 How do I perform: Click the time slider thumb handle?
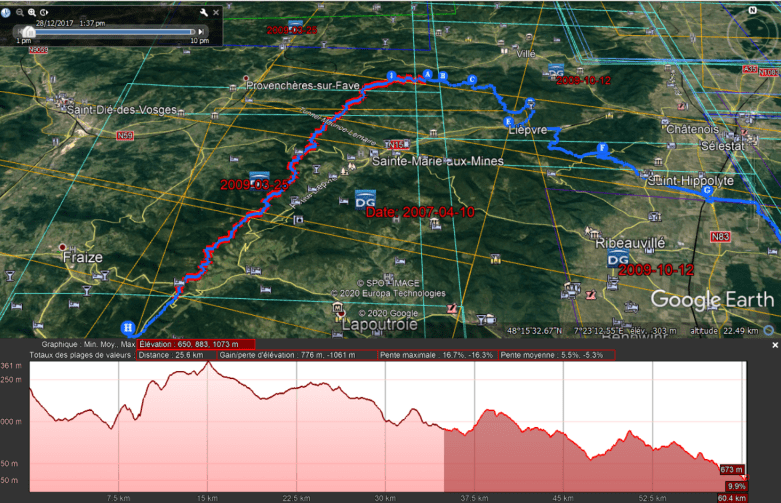(28, 32)
